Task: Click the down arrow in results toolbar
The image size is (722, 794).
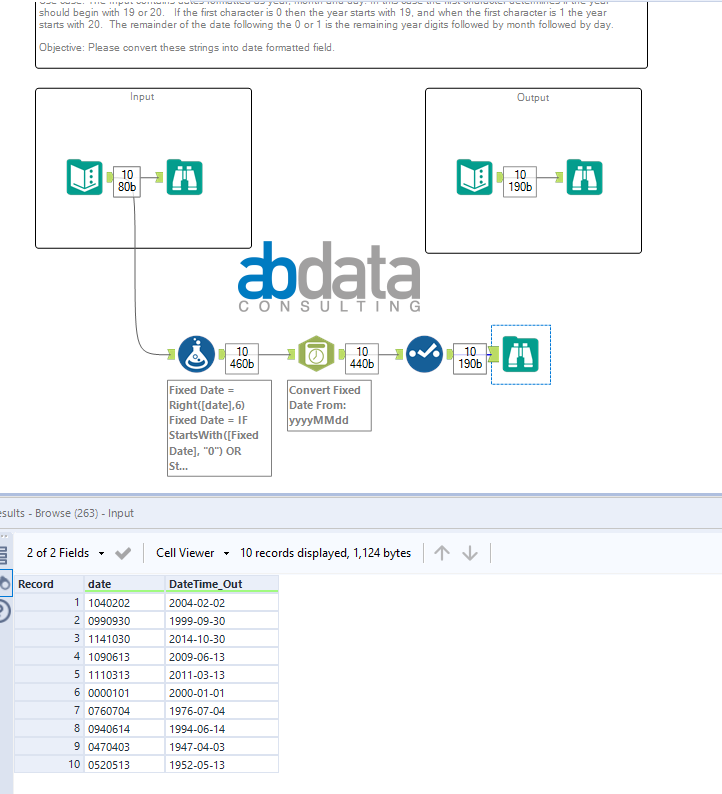Action: [470, 553]
